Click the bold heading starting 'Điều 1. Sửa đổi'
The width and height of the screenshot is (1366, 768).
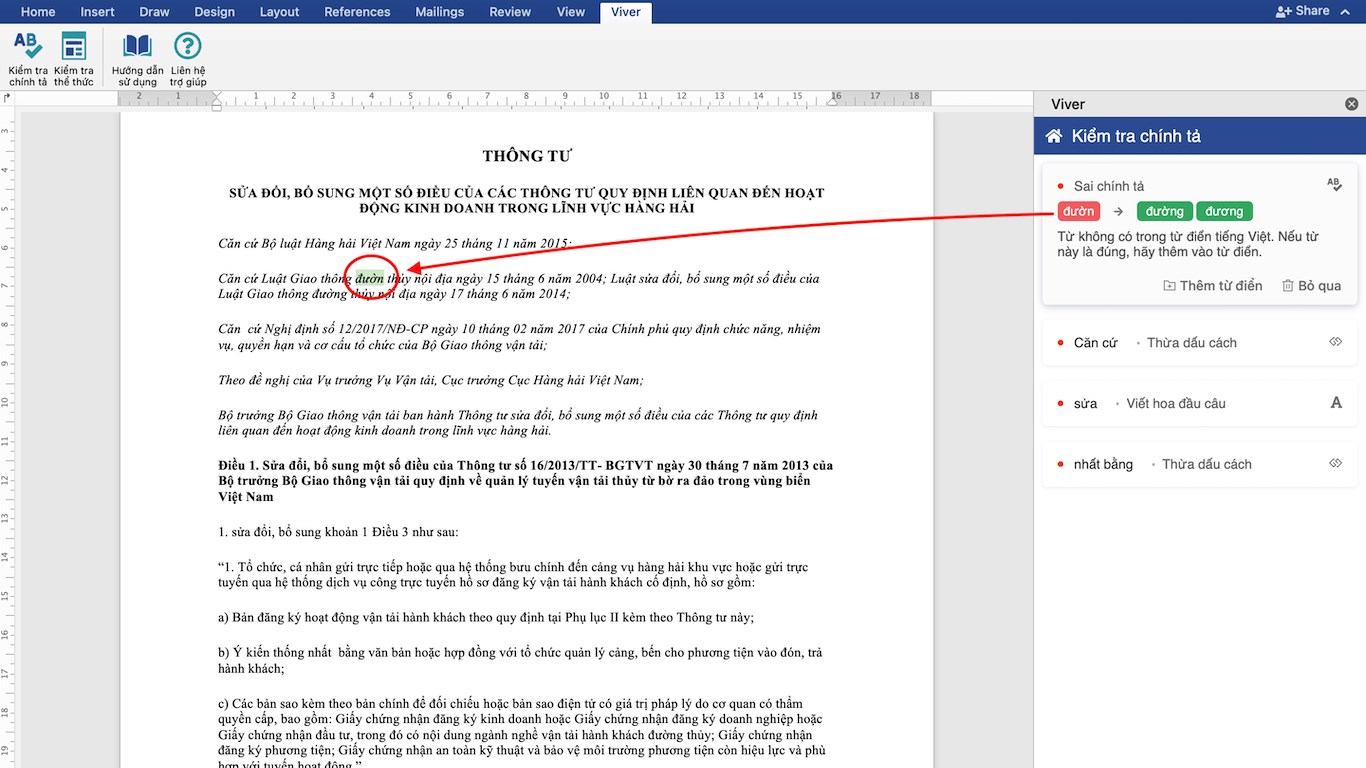pos(526,481)
